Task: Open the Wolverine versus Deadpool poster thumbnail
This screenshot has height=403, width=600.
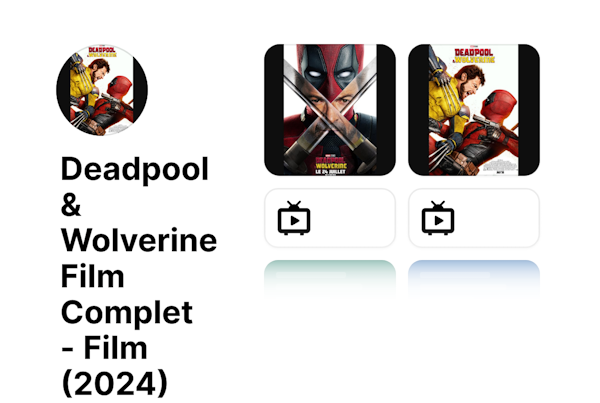Action: click(474, 110)
